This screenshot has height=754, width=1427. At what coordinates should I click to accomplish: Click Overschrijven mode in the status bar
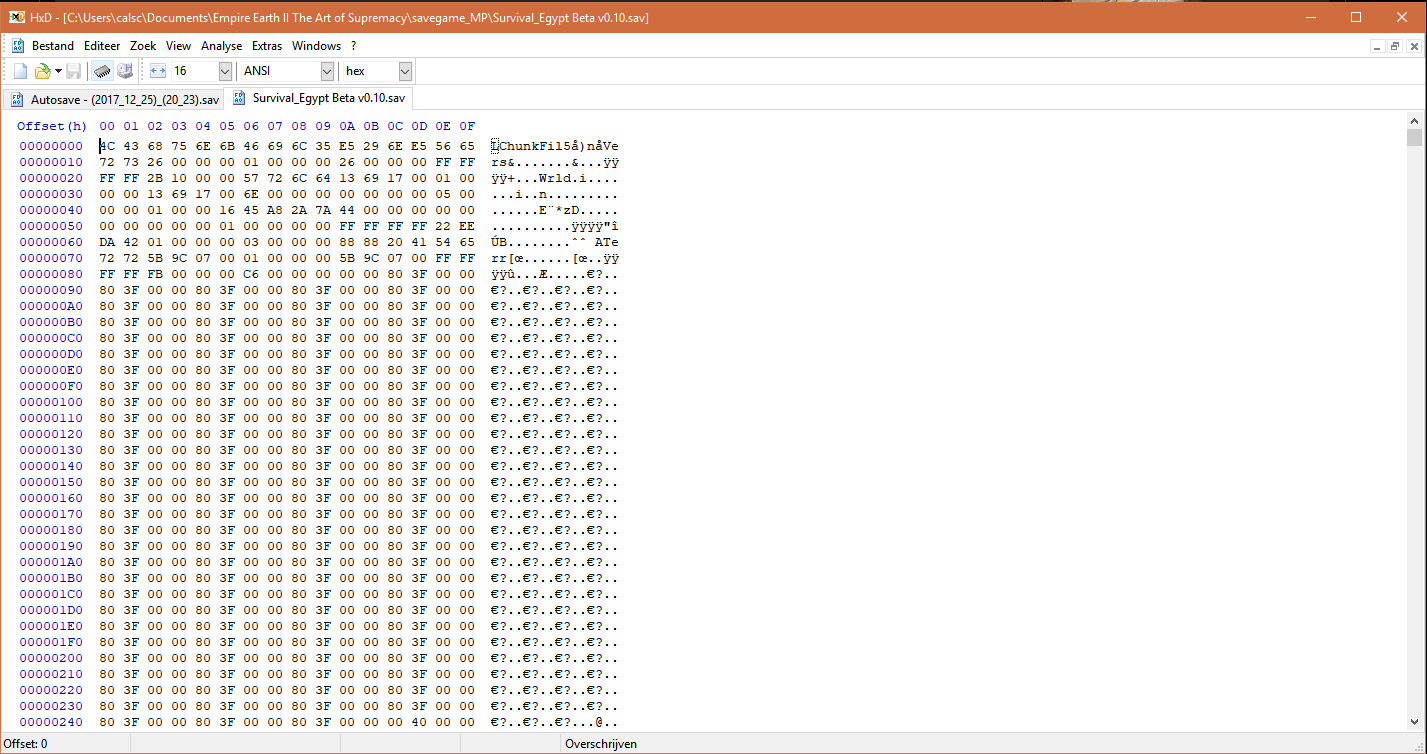click(x=601, y=744)
